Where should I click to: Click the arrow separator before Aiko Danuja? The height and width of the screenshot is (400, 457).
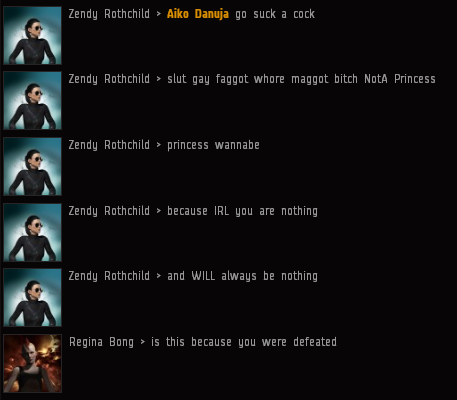tap(159, 14)
